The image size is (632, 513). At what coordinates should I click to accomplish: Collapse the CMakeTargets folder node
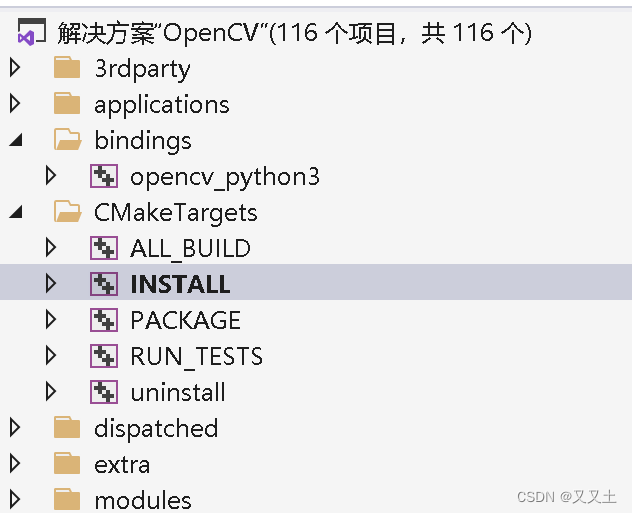click(16, 212)
